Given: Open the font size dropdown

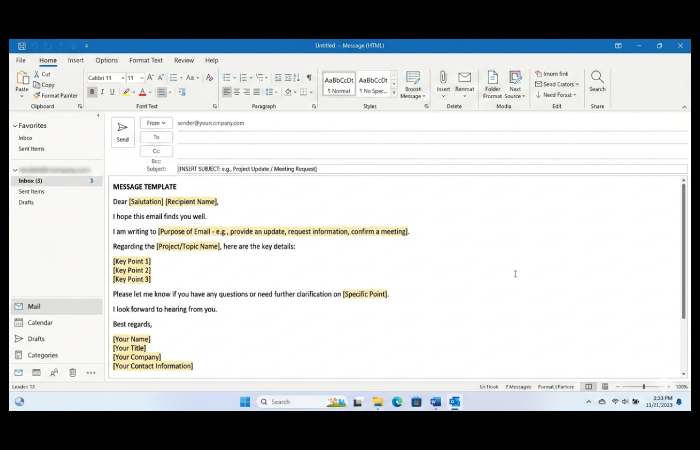Looking at the screenshot, I should (x=142, y=78).
